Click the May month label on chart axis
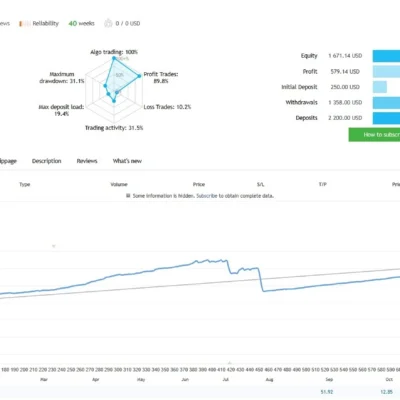Screen dimensions: 400x400 [141, 380]
